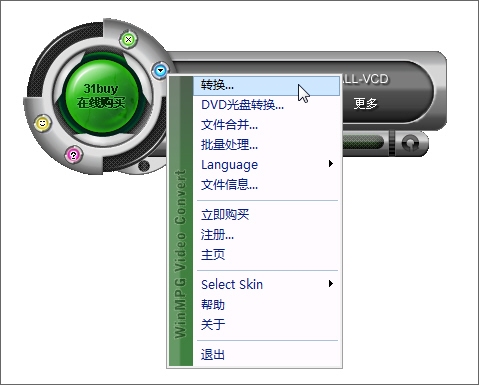This screenshot has width=479, height=385.
Task: Expand the Select Skin submenu
Action: 267,284
